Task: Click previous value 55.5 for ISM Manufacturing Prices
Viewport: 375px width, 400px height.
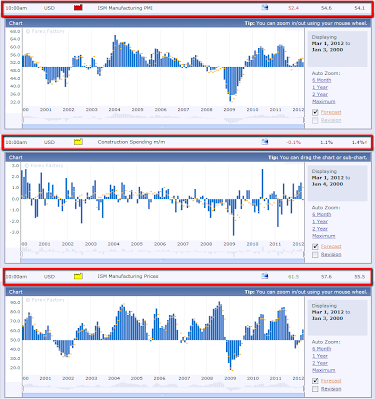Action: (359, 276)
